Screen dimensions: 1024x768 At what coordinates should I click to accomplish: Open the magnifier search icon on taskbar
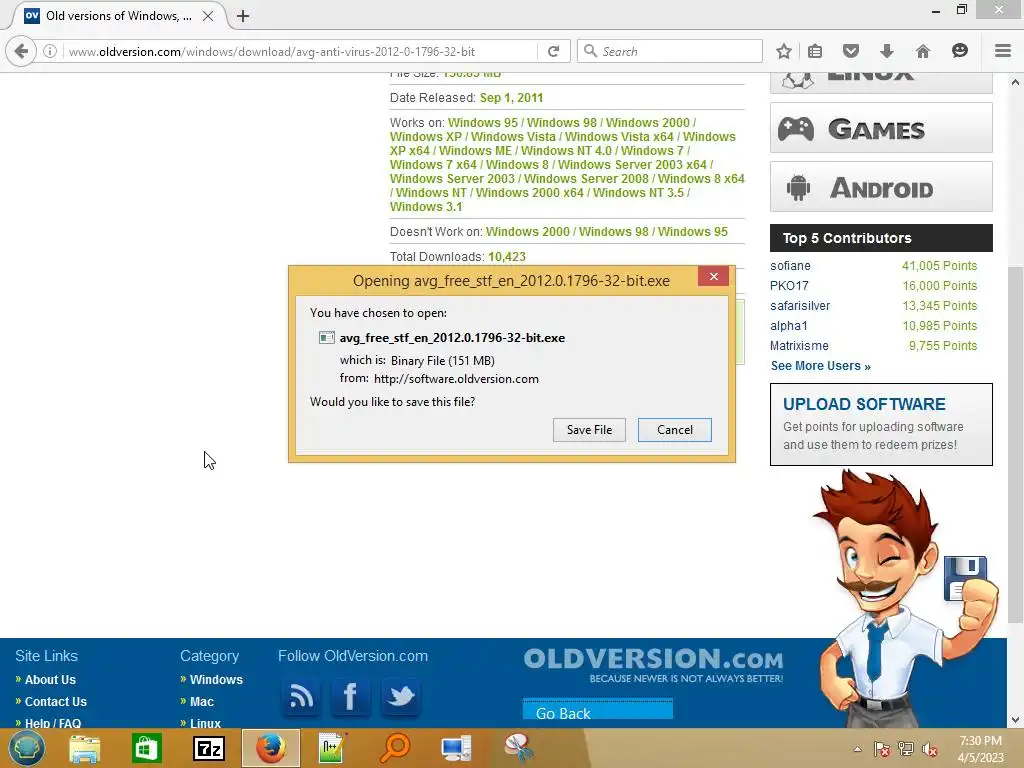394,748
